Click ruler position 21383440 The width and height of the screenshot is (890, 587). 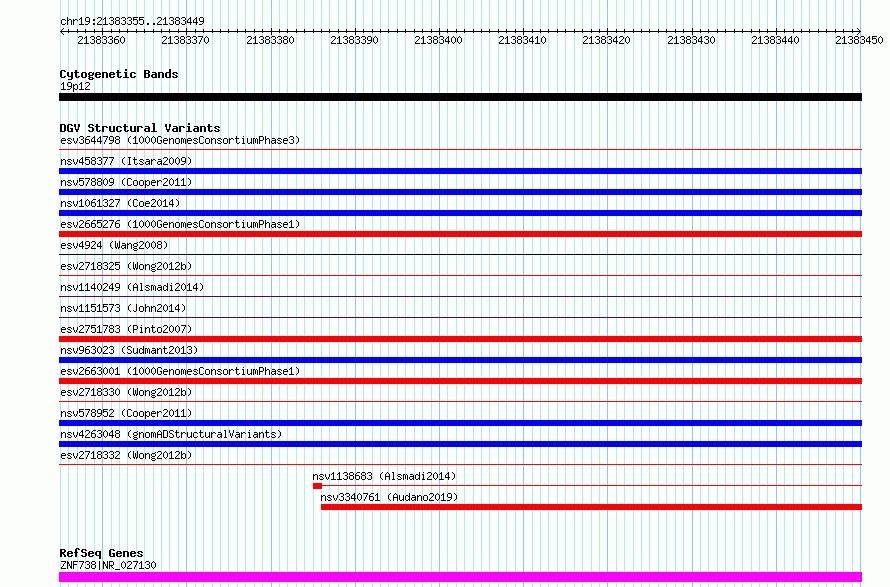pyautogui.click(x=775, y=40)
